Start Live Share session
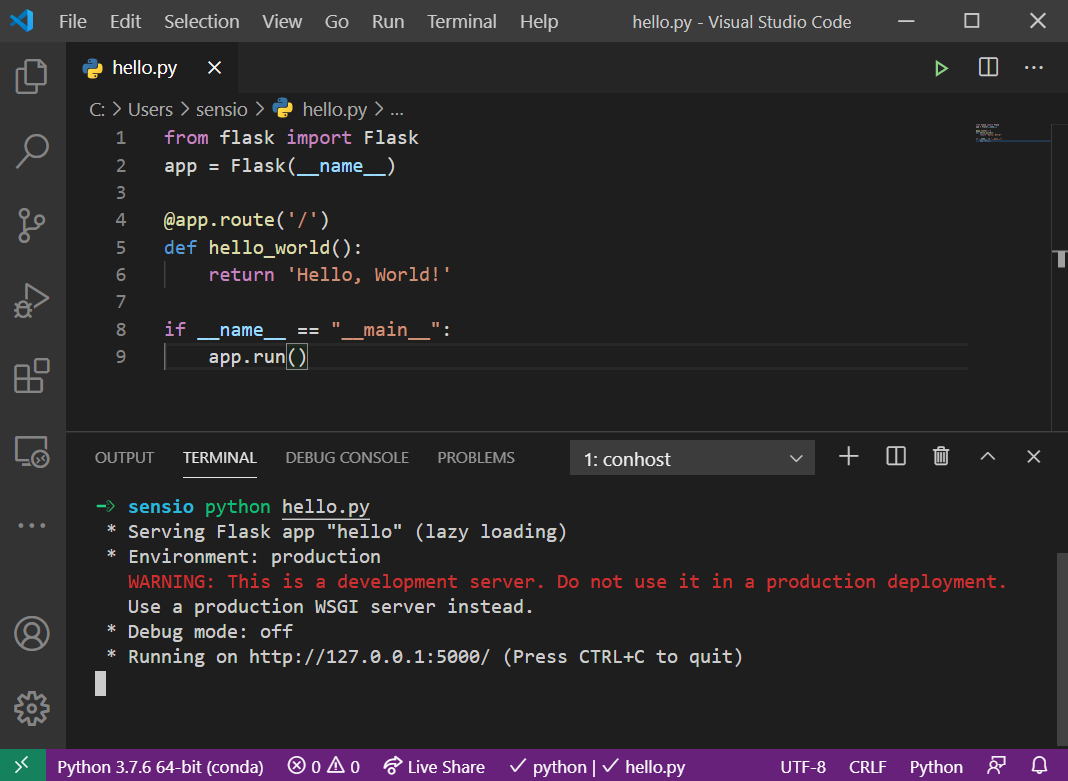 (x=434, y=767)
